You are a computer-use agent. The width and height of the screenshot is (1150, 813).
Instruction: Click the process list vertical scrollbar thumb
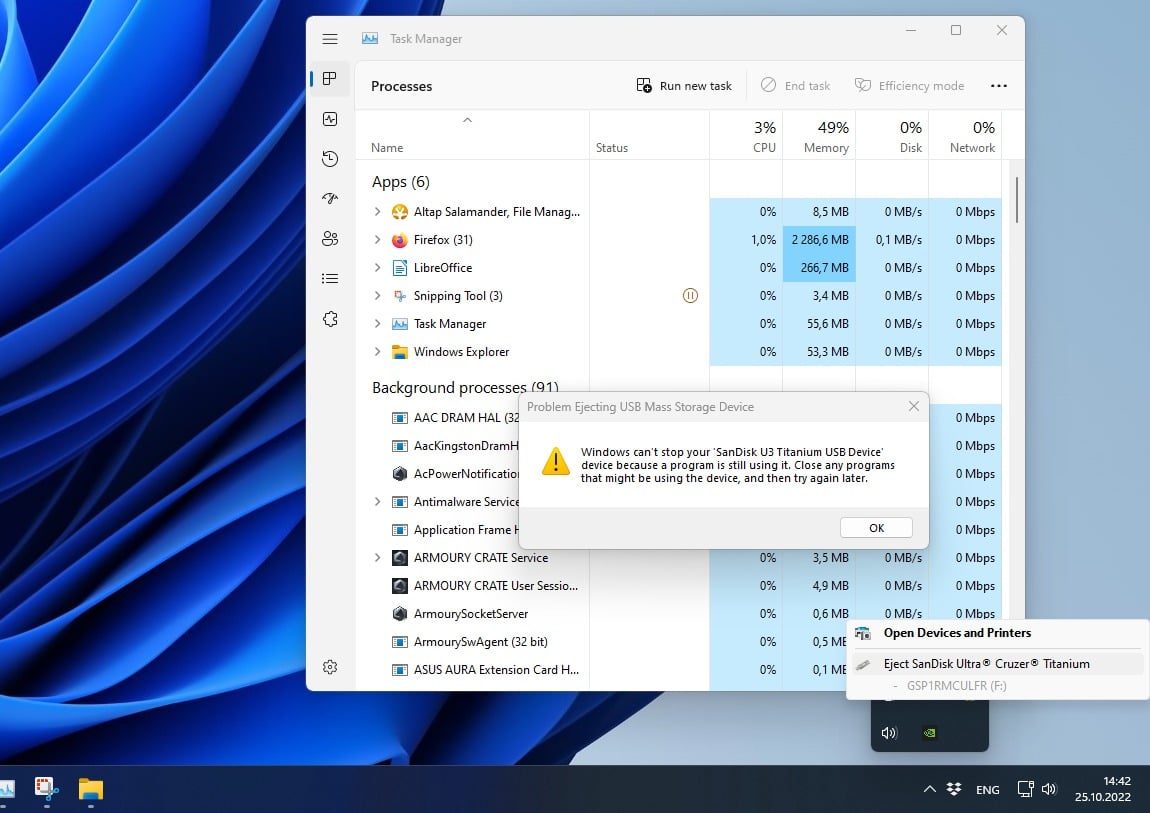[x=1017, y=200]
